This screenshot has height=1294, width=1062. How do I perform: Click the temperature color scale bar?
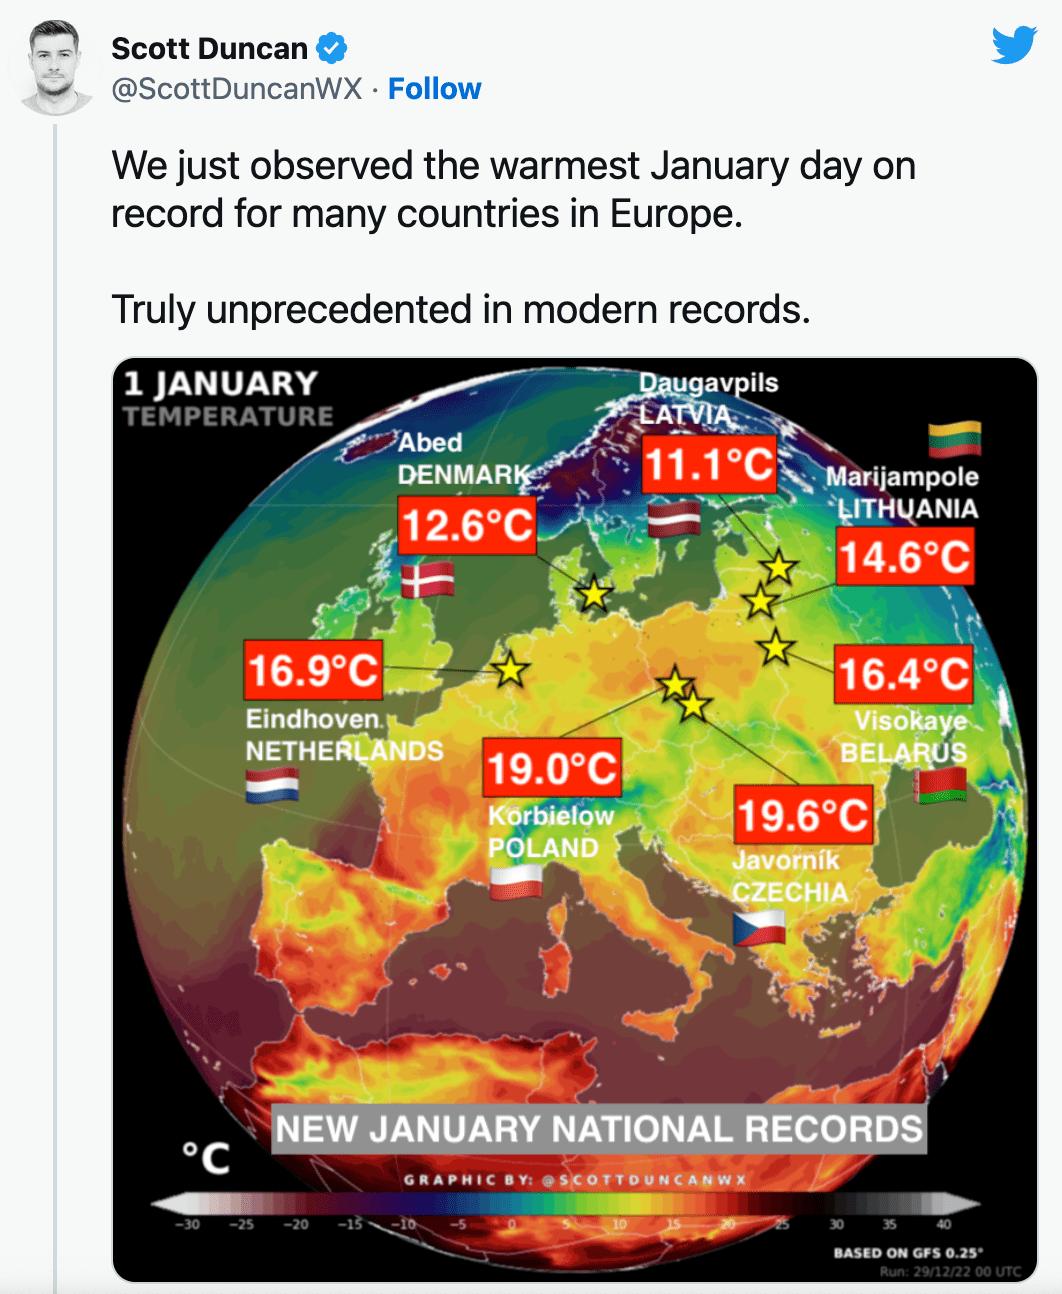[x=565, y=1205]
